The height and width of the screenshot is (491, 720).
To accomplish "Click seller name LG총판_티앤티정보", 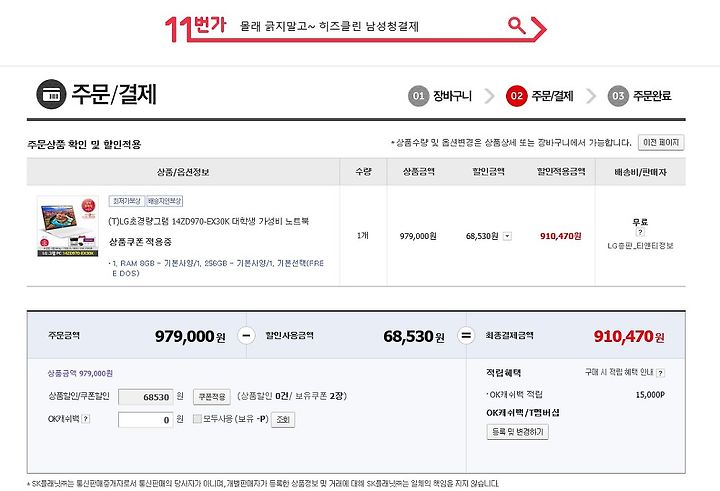I will [x=640, y=246].
